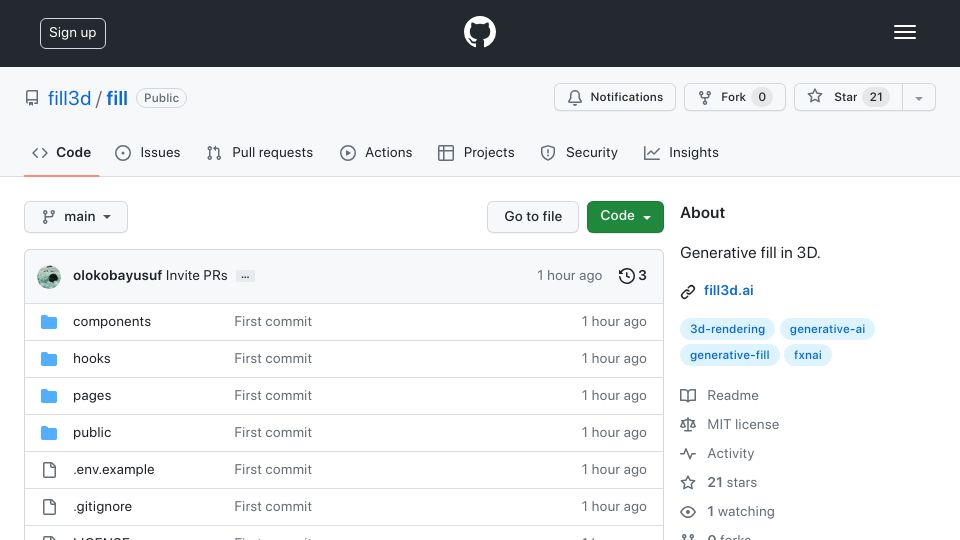Click the Public visibility badge

pyautogui.click(x=162, y=98)
